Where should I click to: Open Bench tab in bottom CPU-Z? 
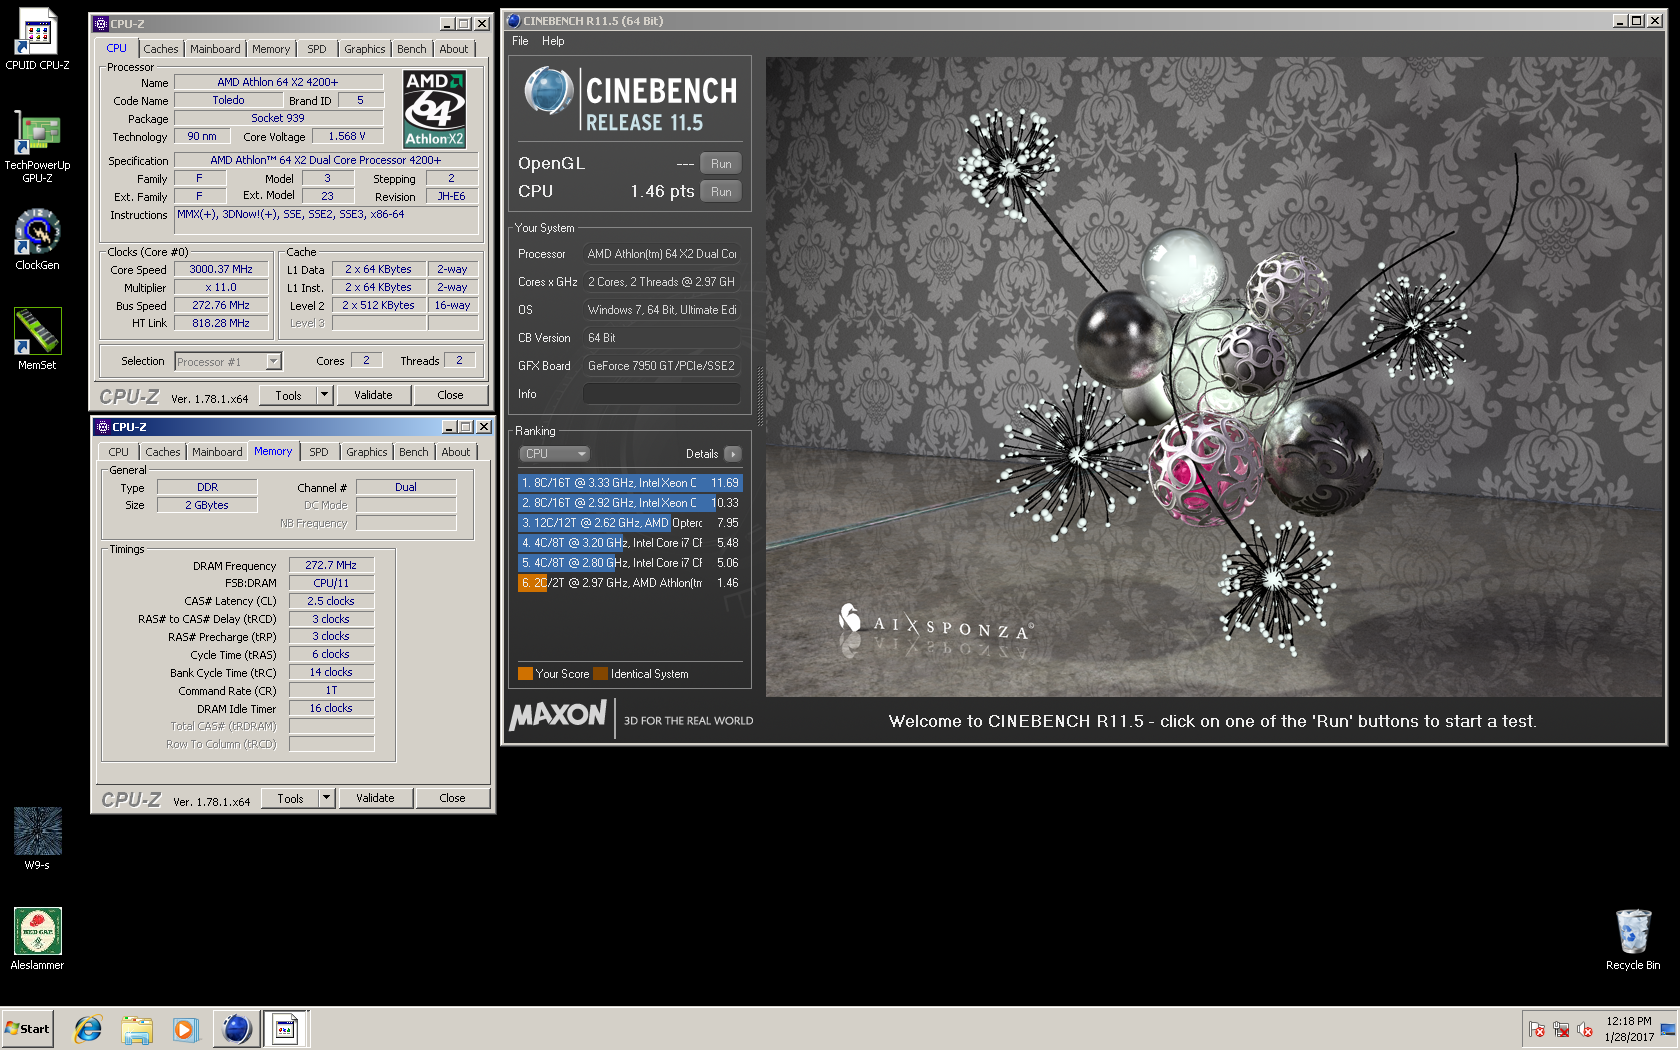pyautogui.click(x=413, y=452)
